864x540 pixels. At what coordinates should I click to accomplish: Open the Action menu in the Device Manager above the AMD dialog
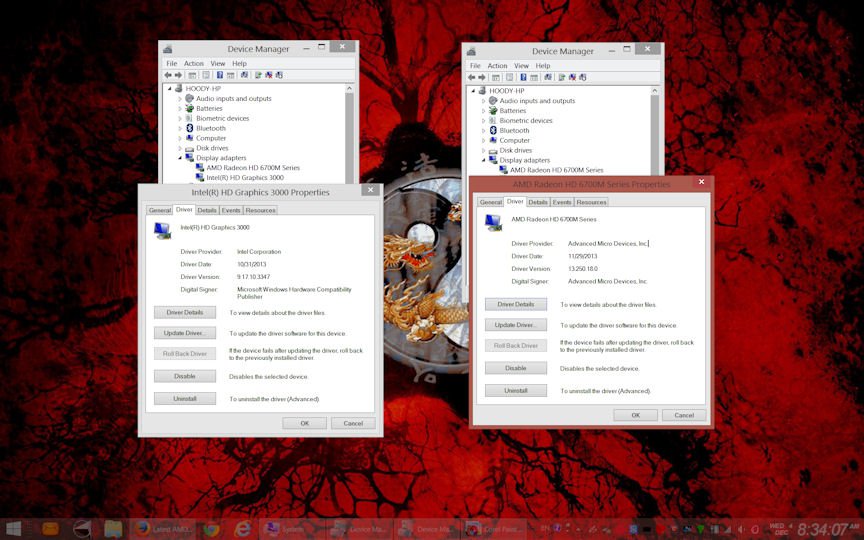click(497, 66)
